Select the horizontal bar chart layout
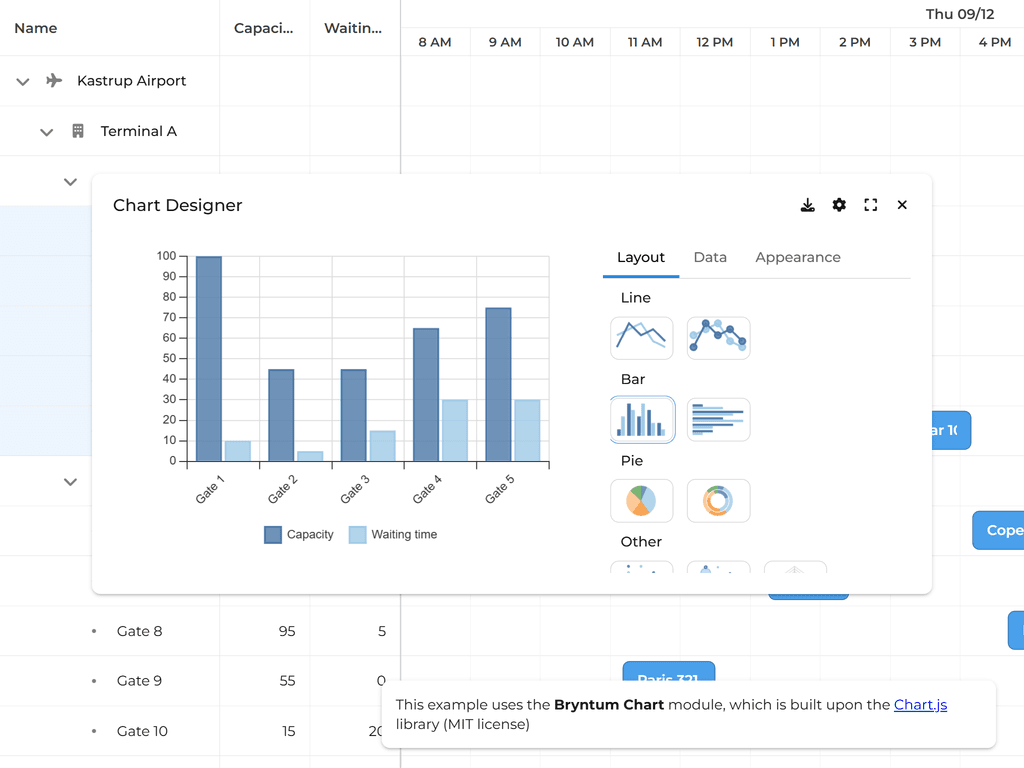Viewport: 1024px width, 768px height. click(717, 419)
